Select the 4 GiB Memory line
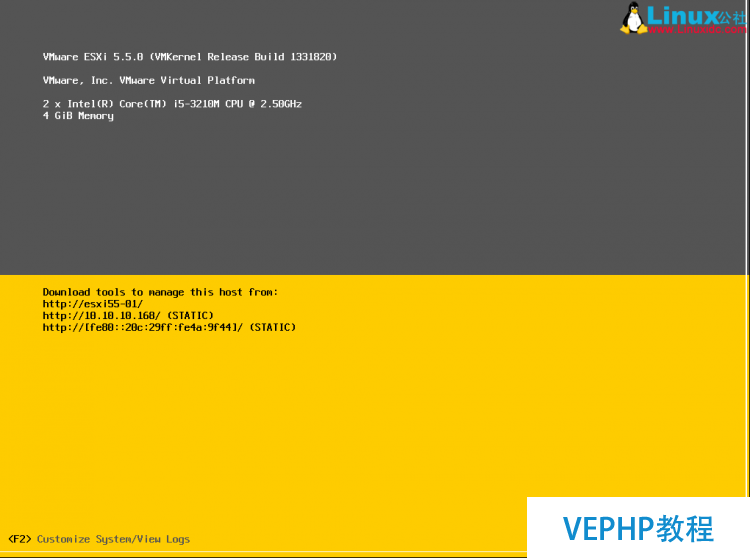Image resolution: width=750 pixels, height=558 pixels. [78, 116]
